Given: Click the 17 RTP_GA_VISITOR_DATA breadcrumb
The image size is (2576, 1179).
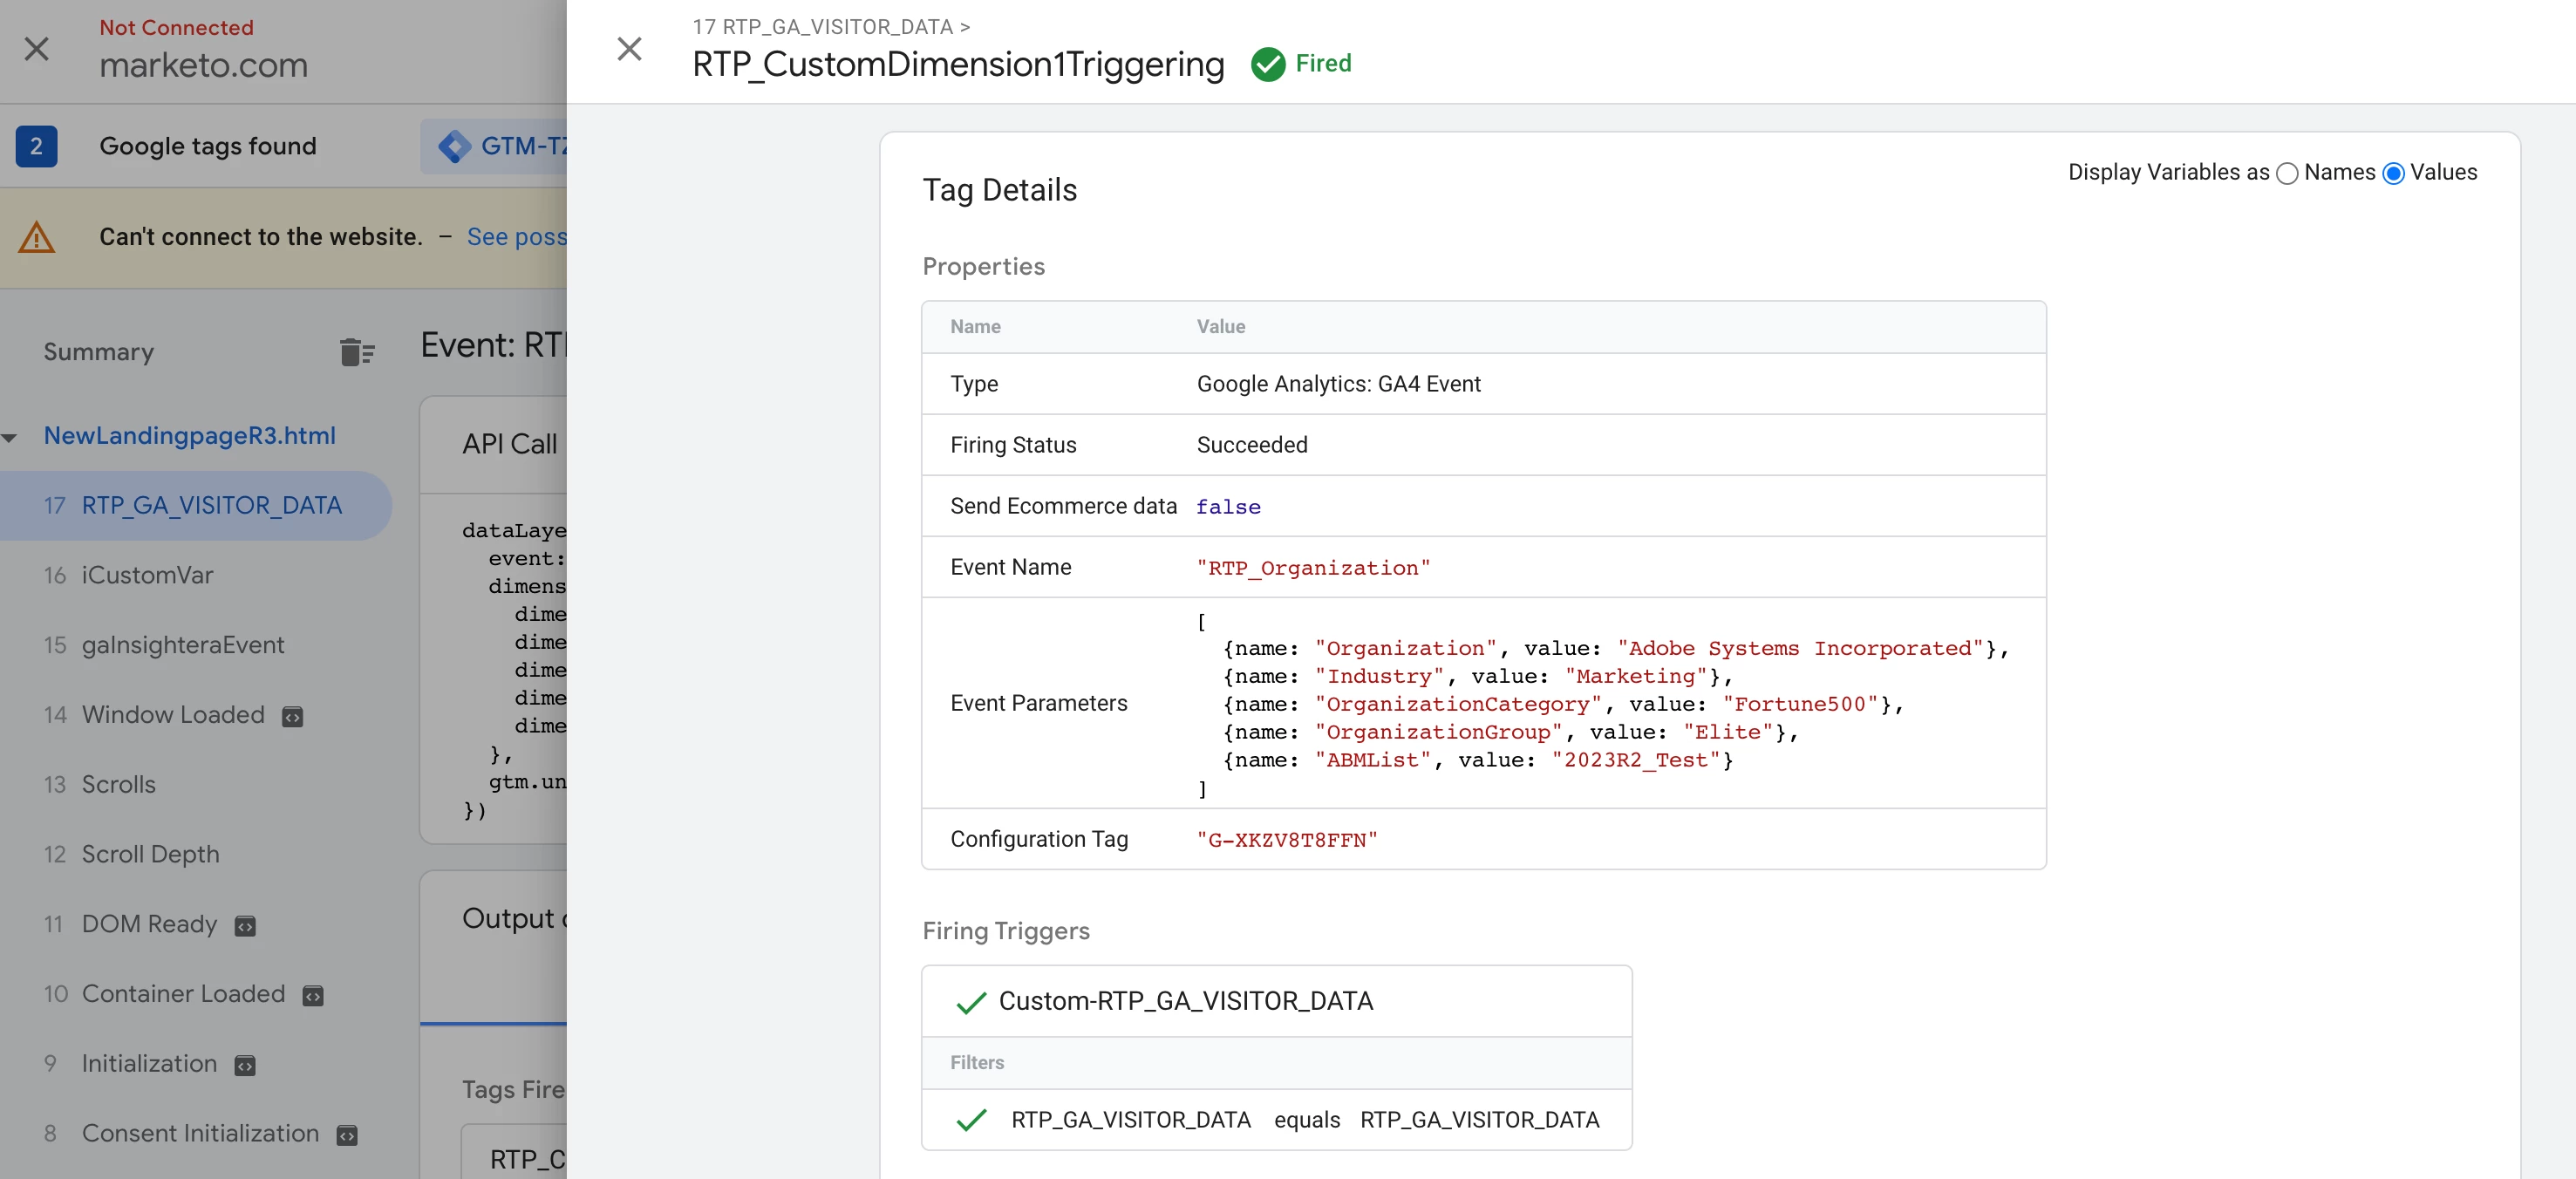Looking at the screenshot, I should tap(822, 27).
